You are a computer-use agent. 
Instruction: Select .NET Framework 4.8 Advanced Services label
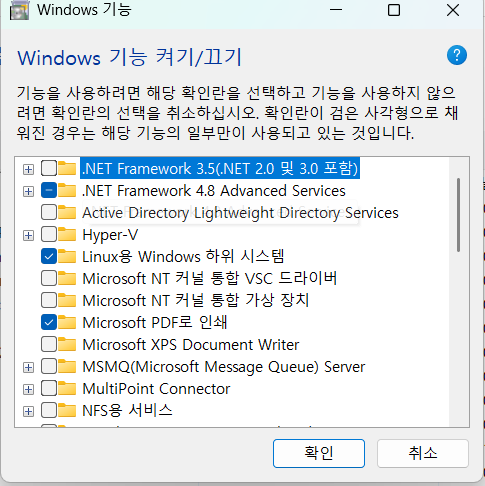coord(214,191)
